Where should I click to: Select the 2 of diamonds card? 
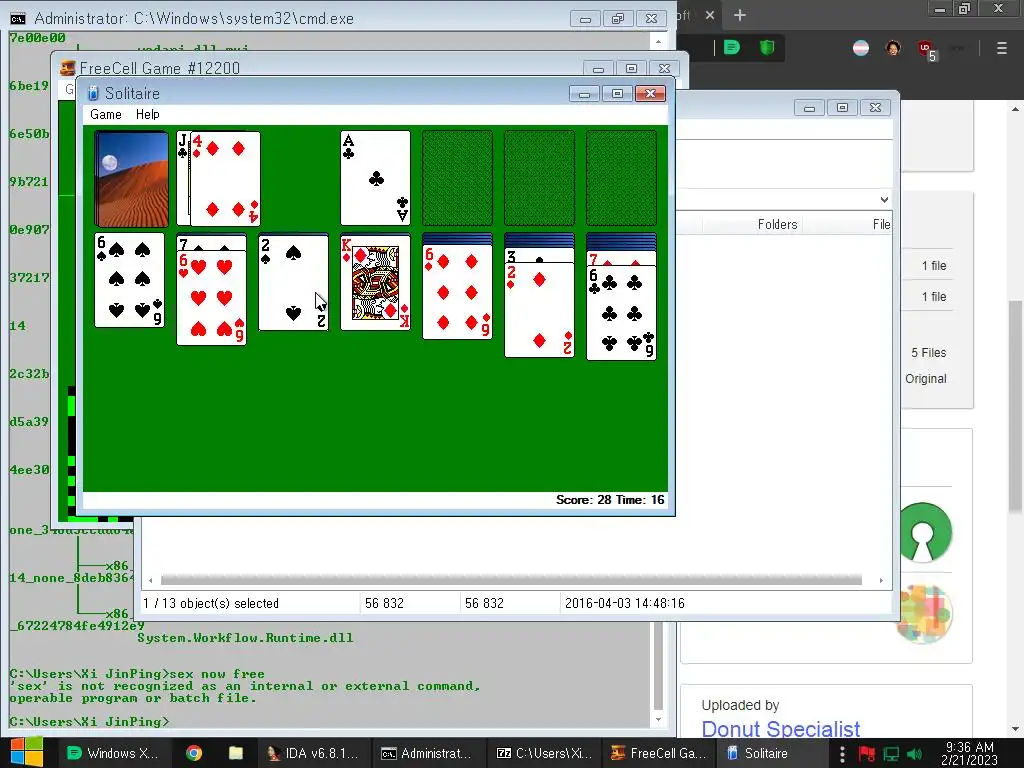click(539, 310)
